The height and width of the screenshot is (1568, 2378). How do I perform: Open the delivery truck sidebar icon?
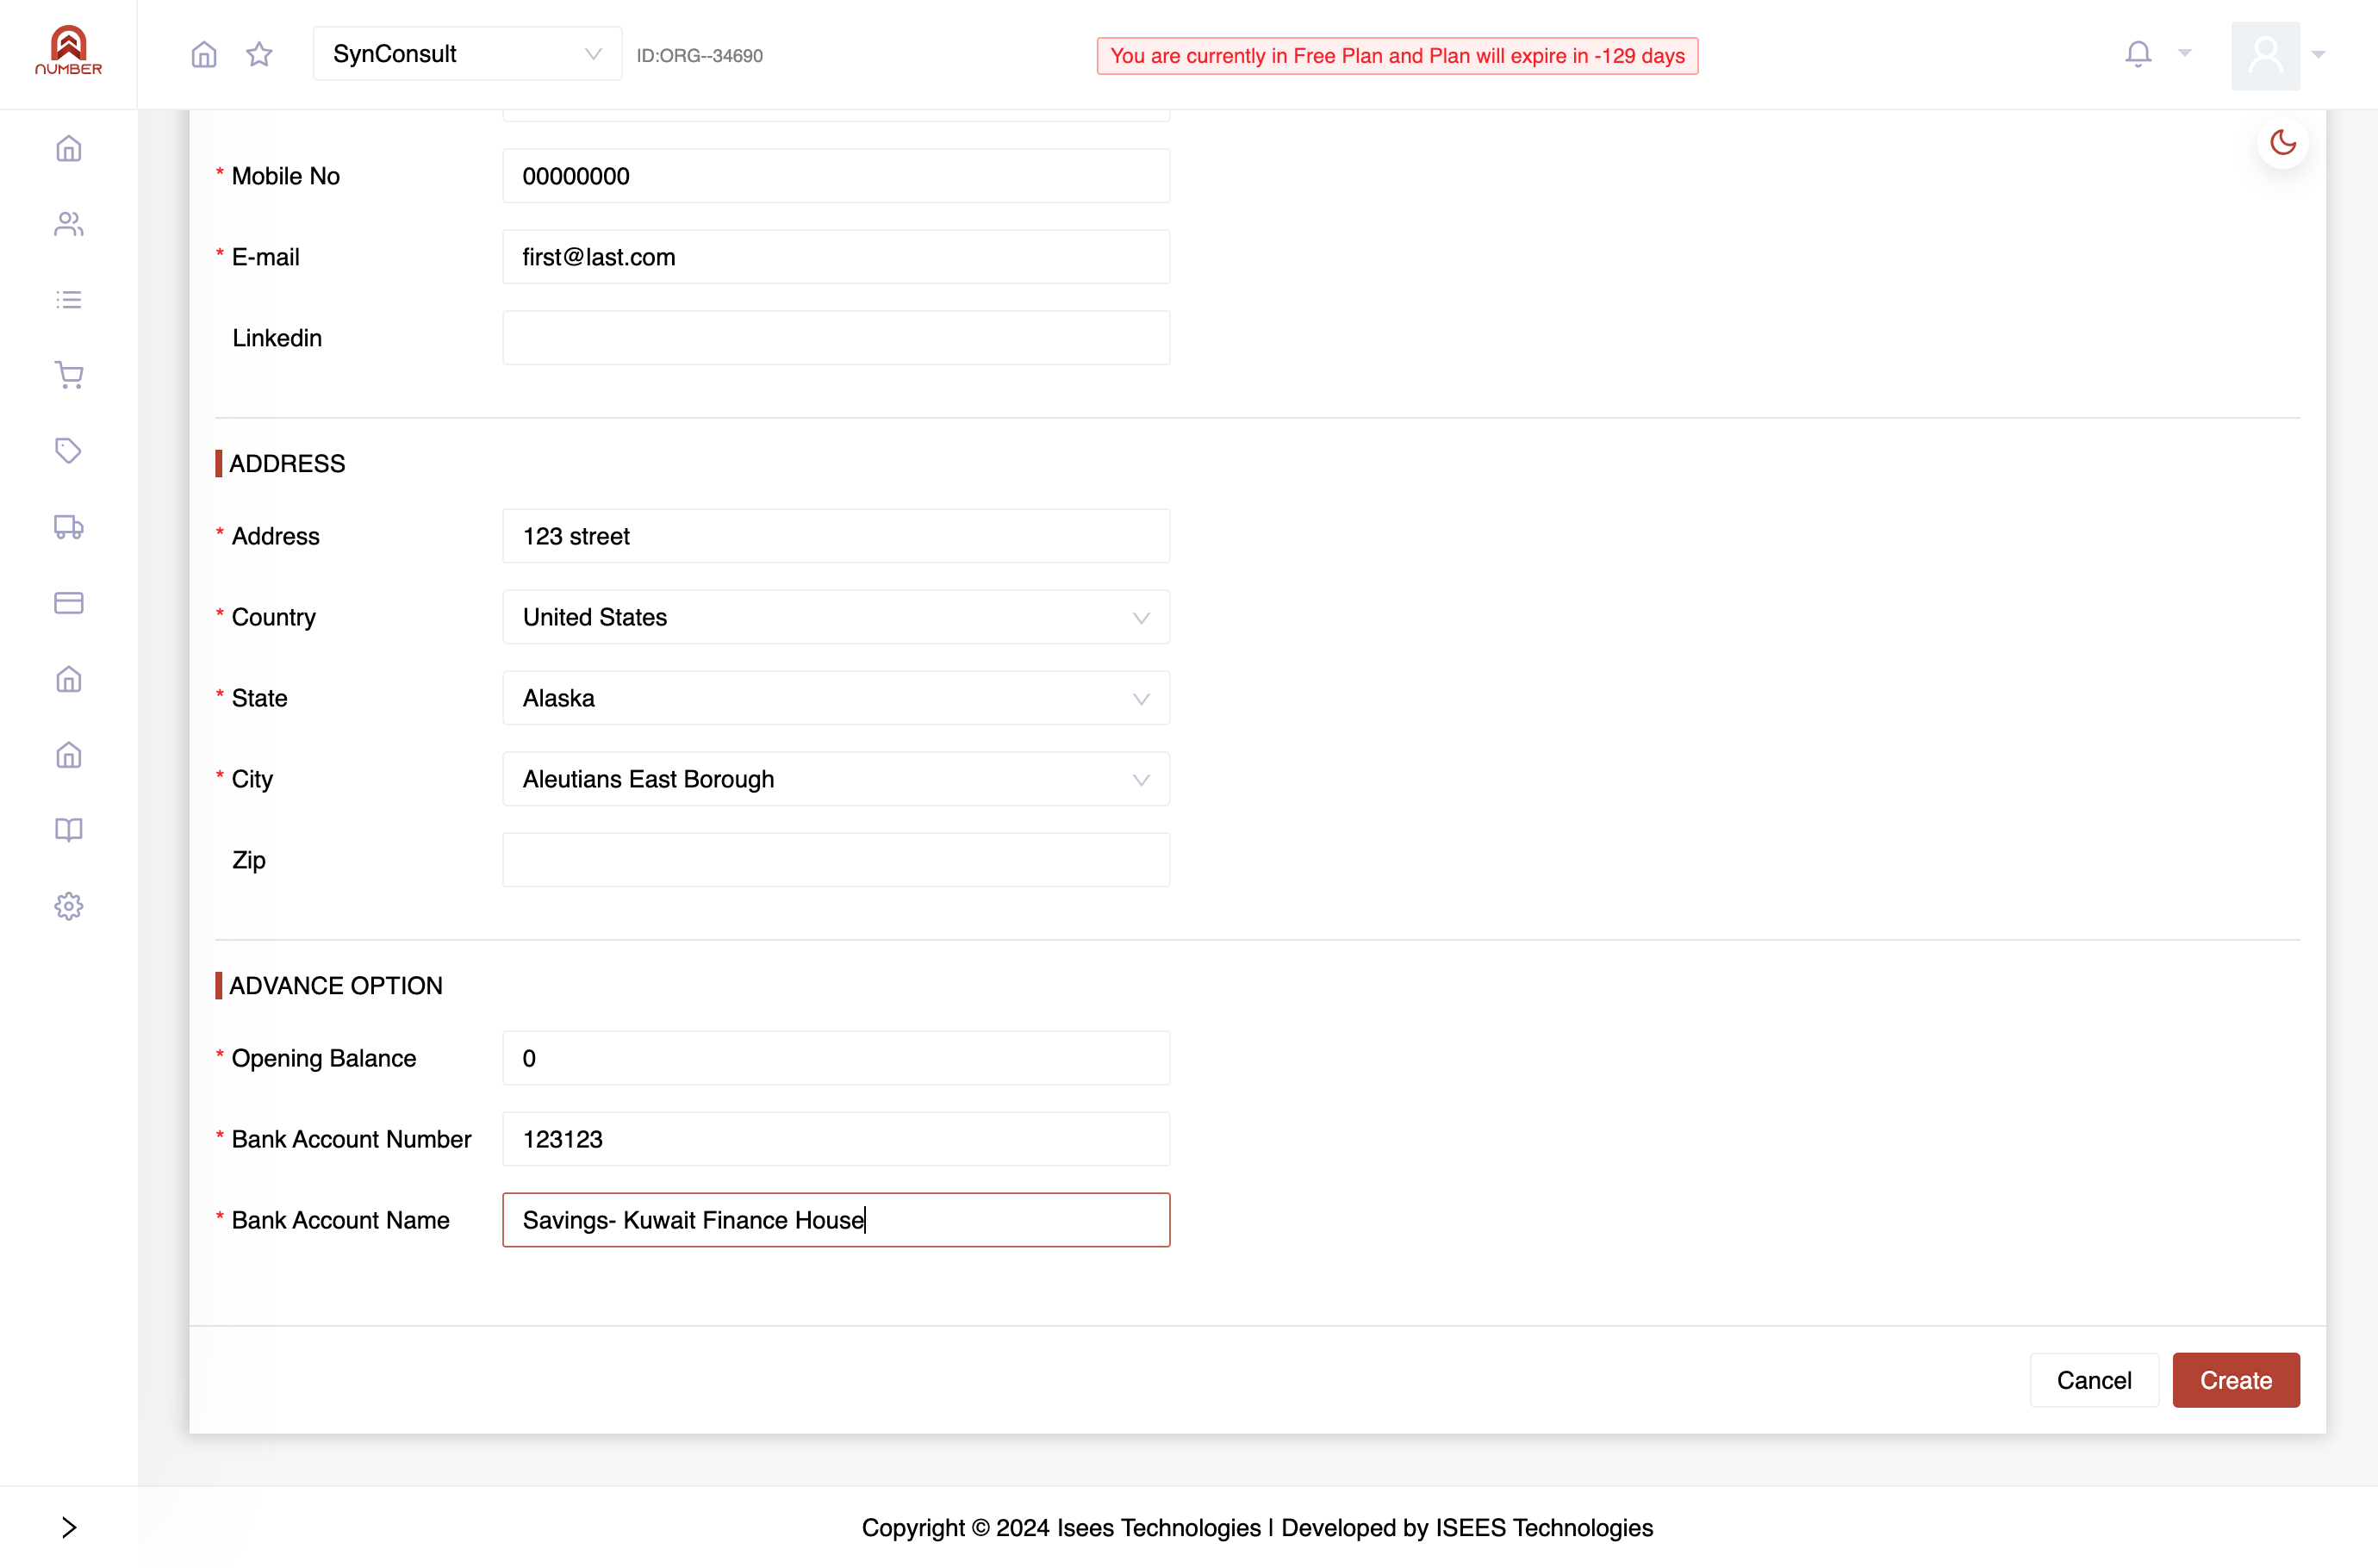(x=69, y=527)
